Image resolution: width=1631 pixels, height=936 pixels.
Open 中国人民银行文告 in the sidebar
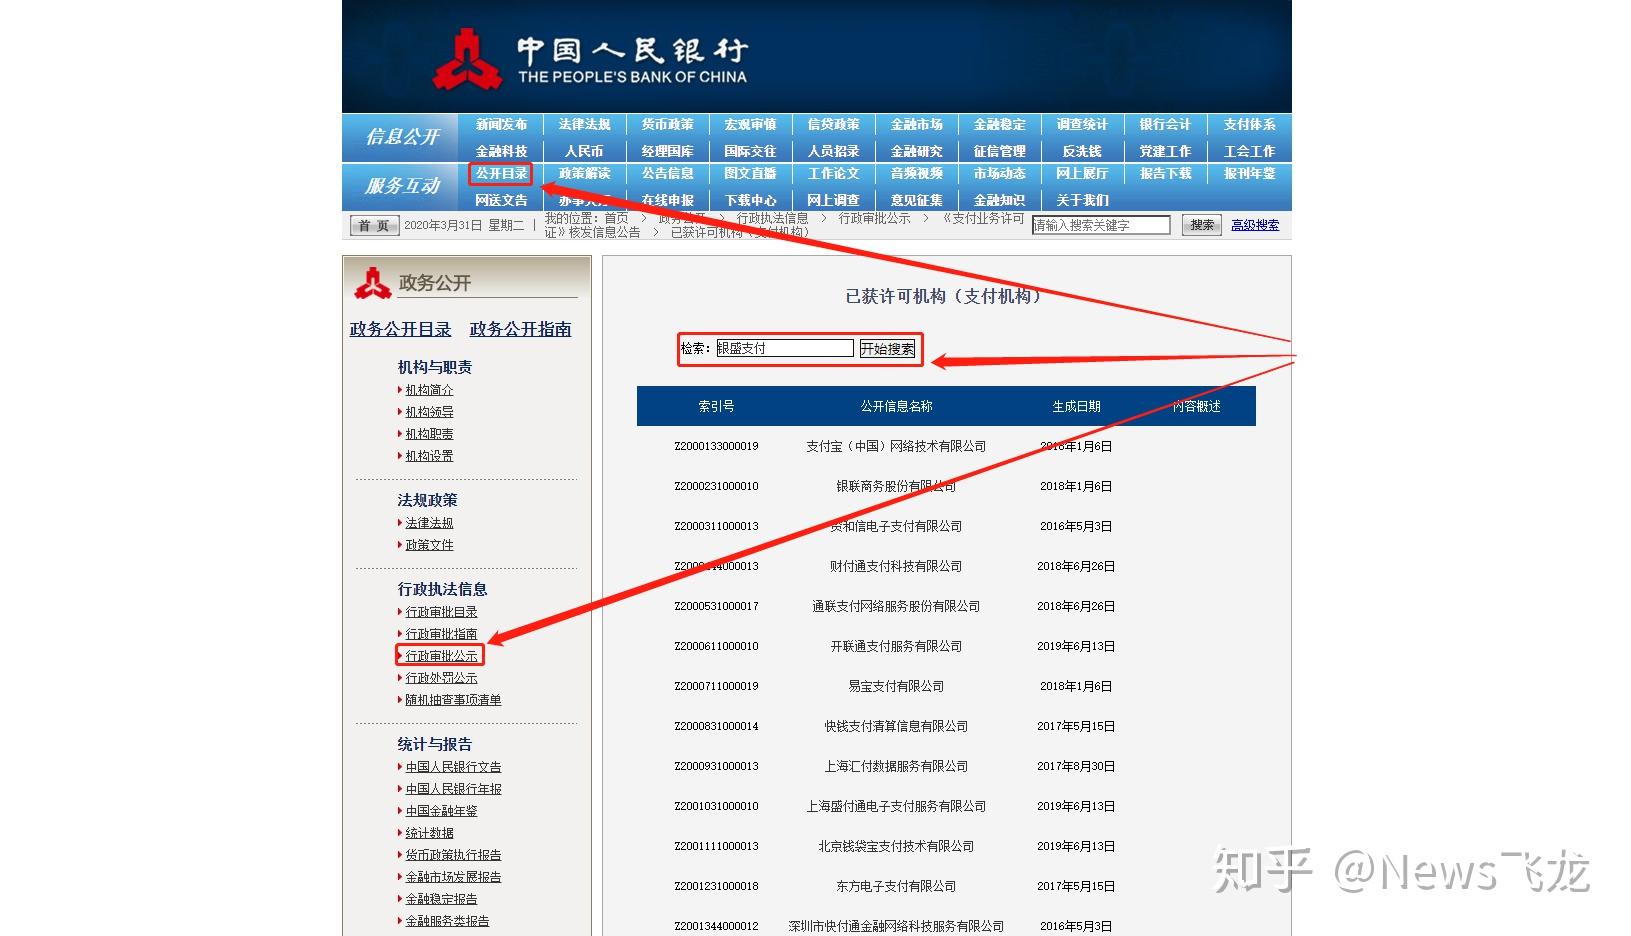coord(453,767)
